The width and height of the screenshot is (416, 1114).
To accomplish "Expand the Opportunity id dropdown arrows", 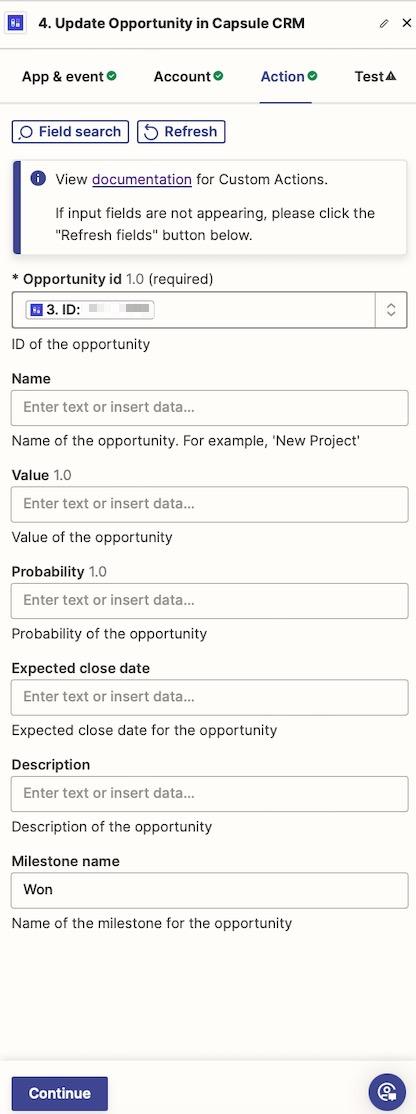I will click(x=390, y=310).
